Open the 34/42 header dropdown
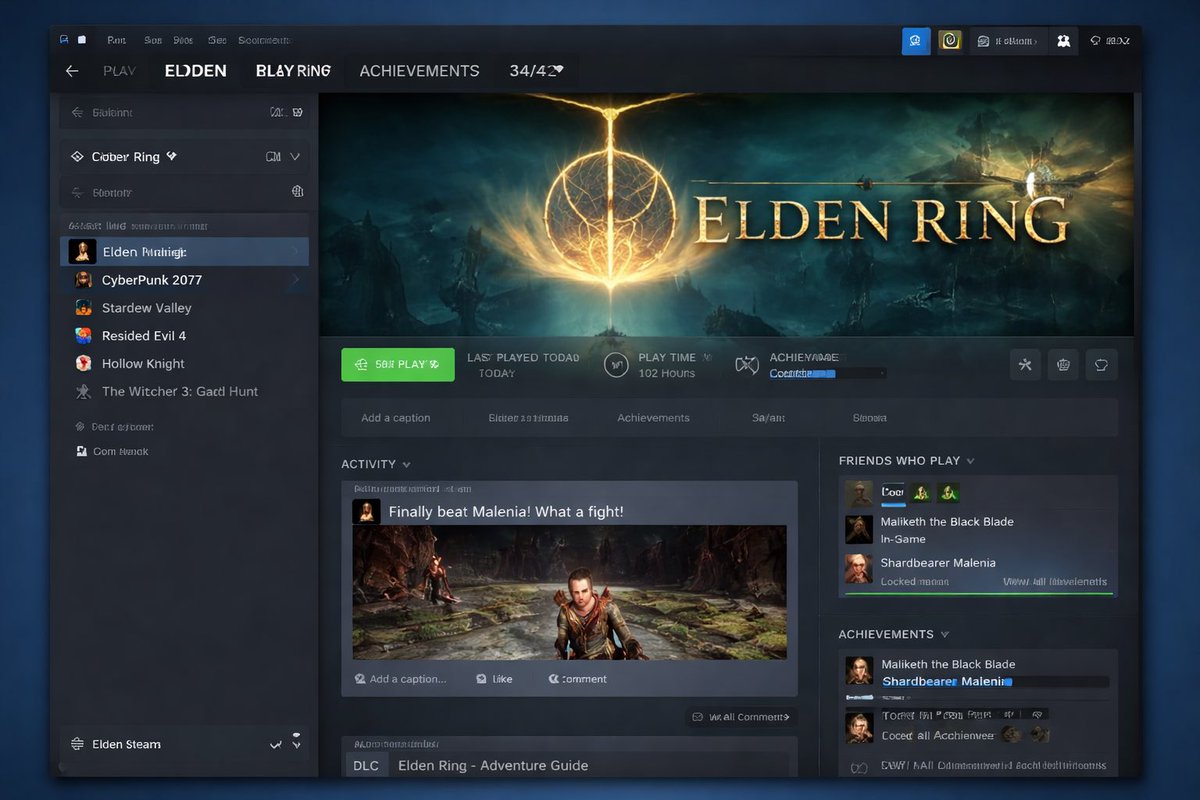 point(536,71)
